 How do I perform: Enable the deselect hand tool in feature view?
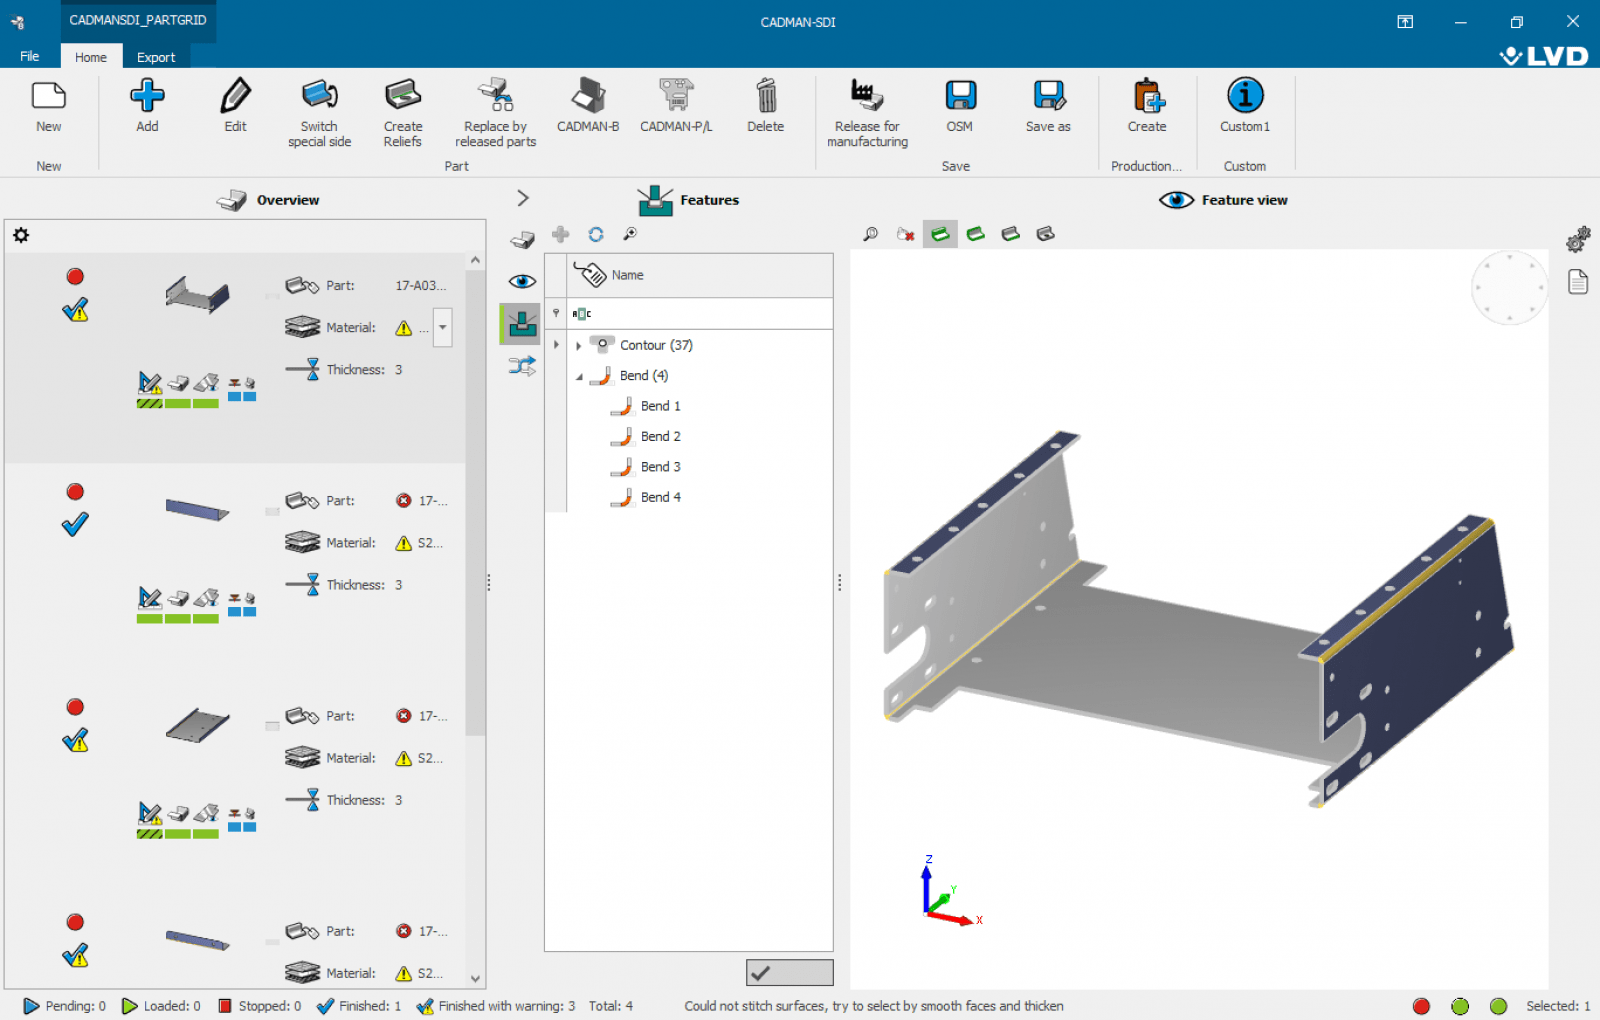click(905, 233)
